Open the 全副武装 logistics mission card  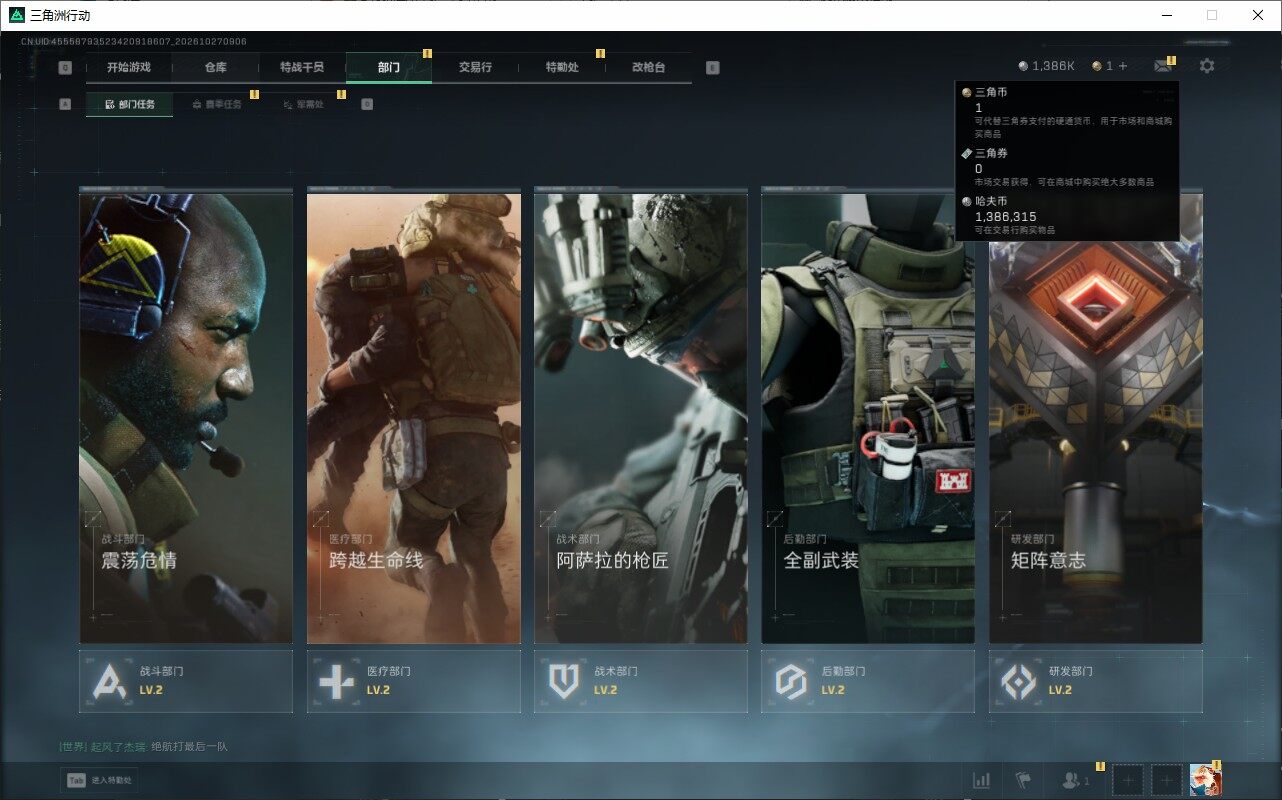(x=868, y=418)
